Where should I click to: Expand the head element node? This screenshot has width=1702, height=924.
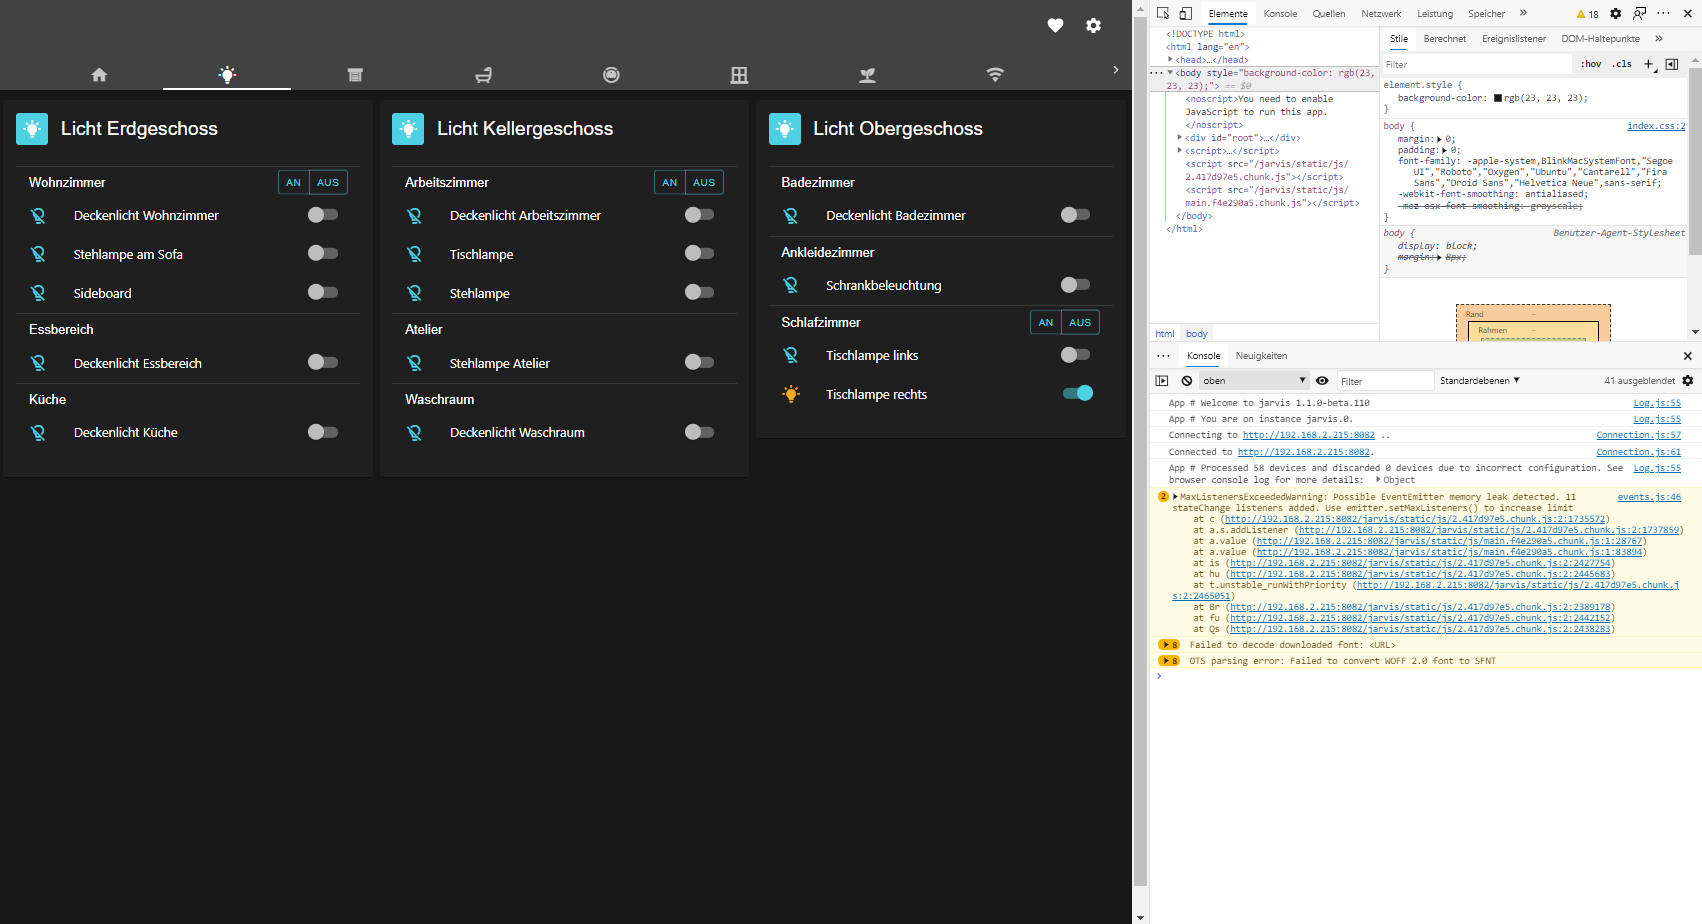1171,60
